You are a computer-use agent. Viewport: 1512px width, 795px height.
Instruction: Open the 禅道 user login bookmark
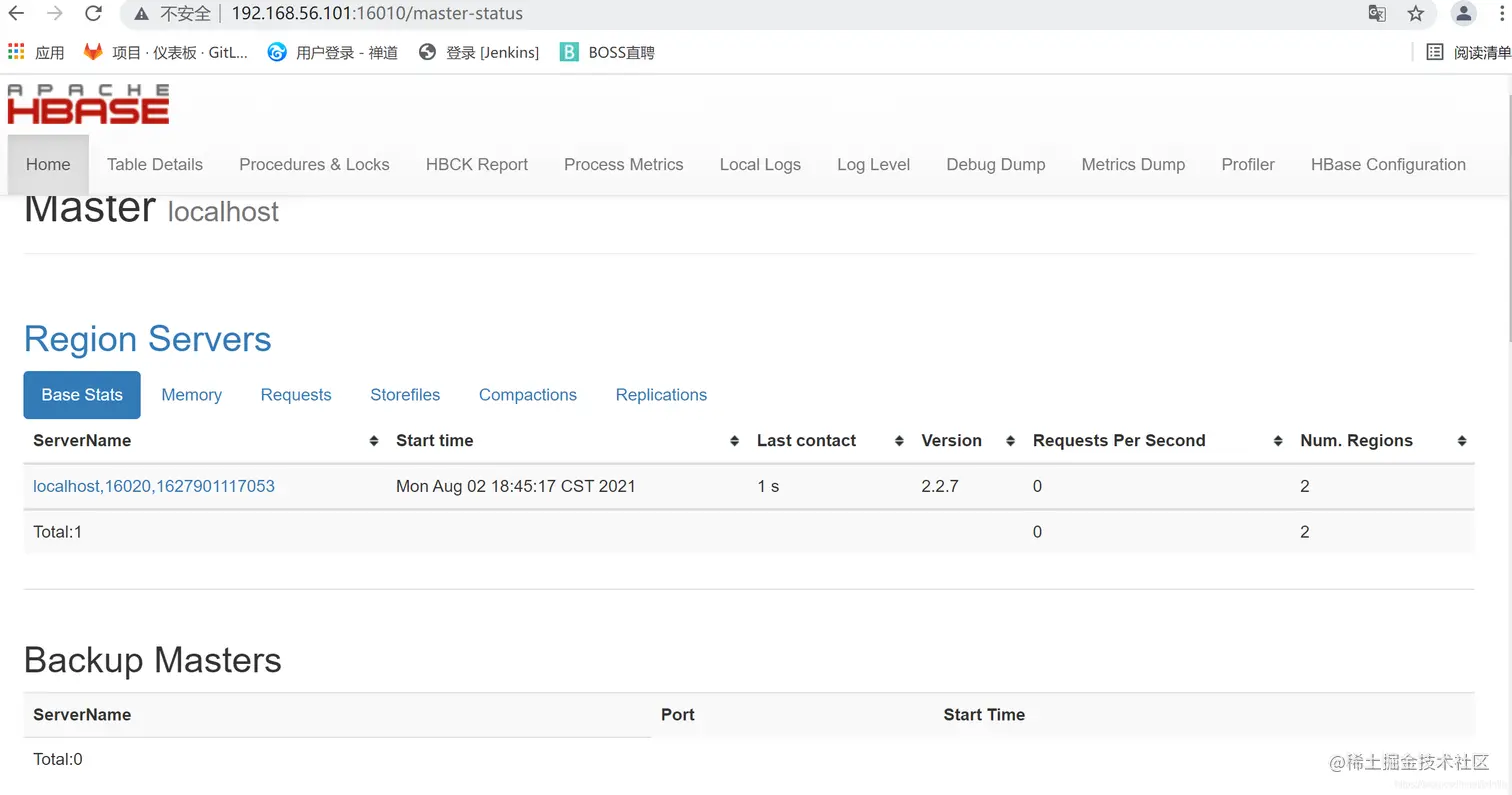coord(333,52)
